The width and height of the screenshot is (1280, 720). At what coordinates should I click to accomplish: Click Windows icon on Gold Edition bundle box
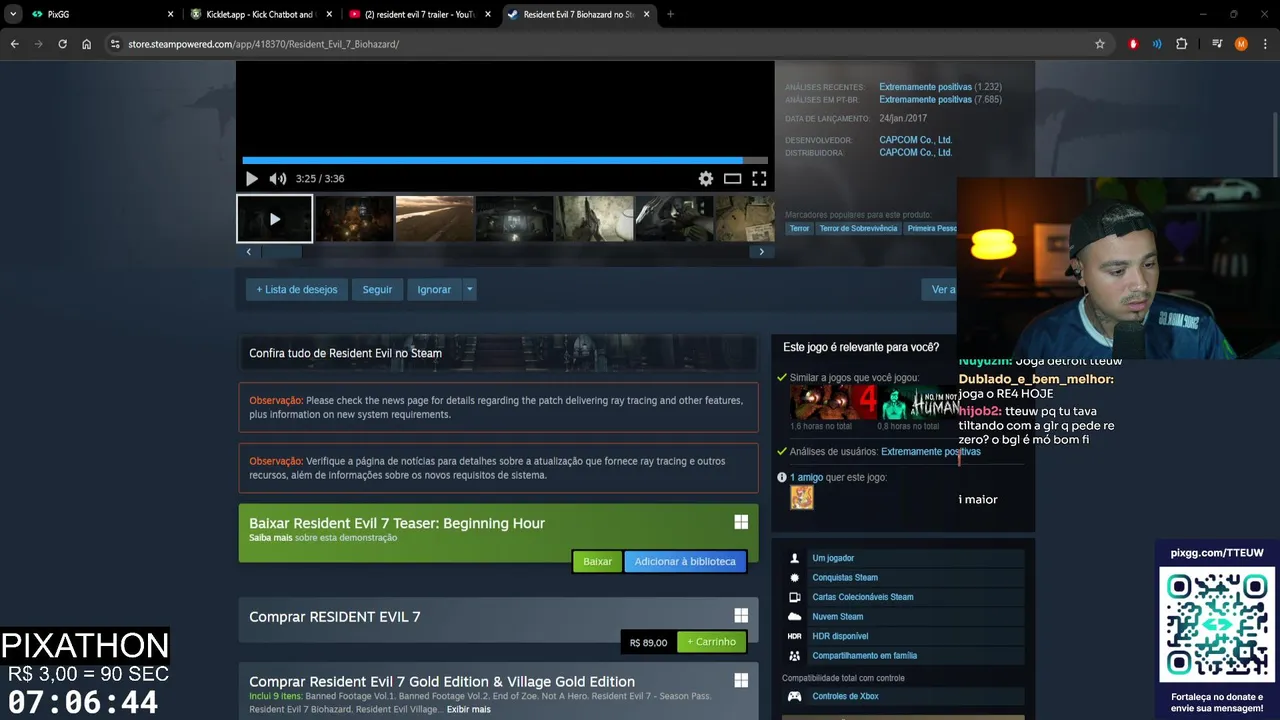741,680
